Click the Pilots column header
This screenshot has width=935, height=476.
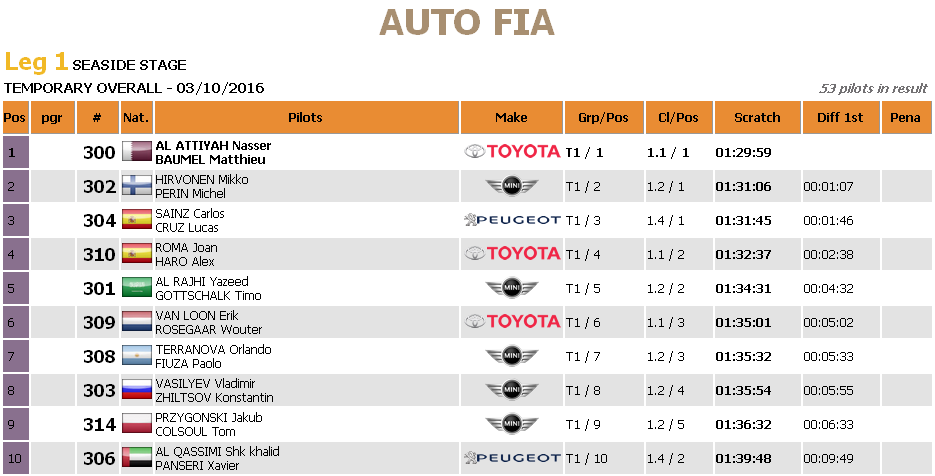[x=305, y=118]
